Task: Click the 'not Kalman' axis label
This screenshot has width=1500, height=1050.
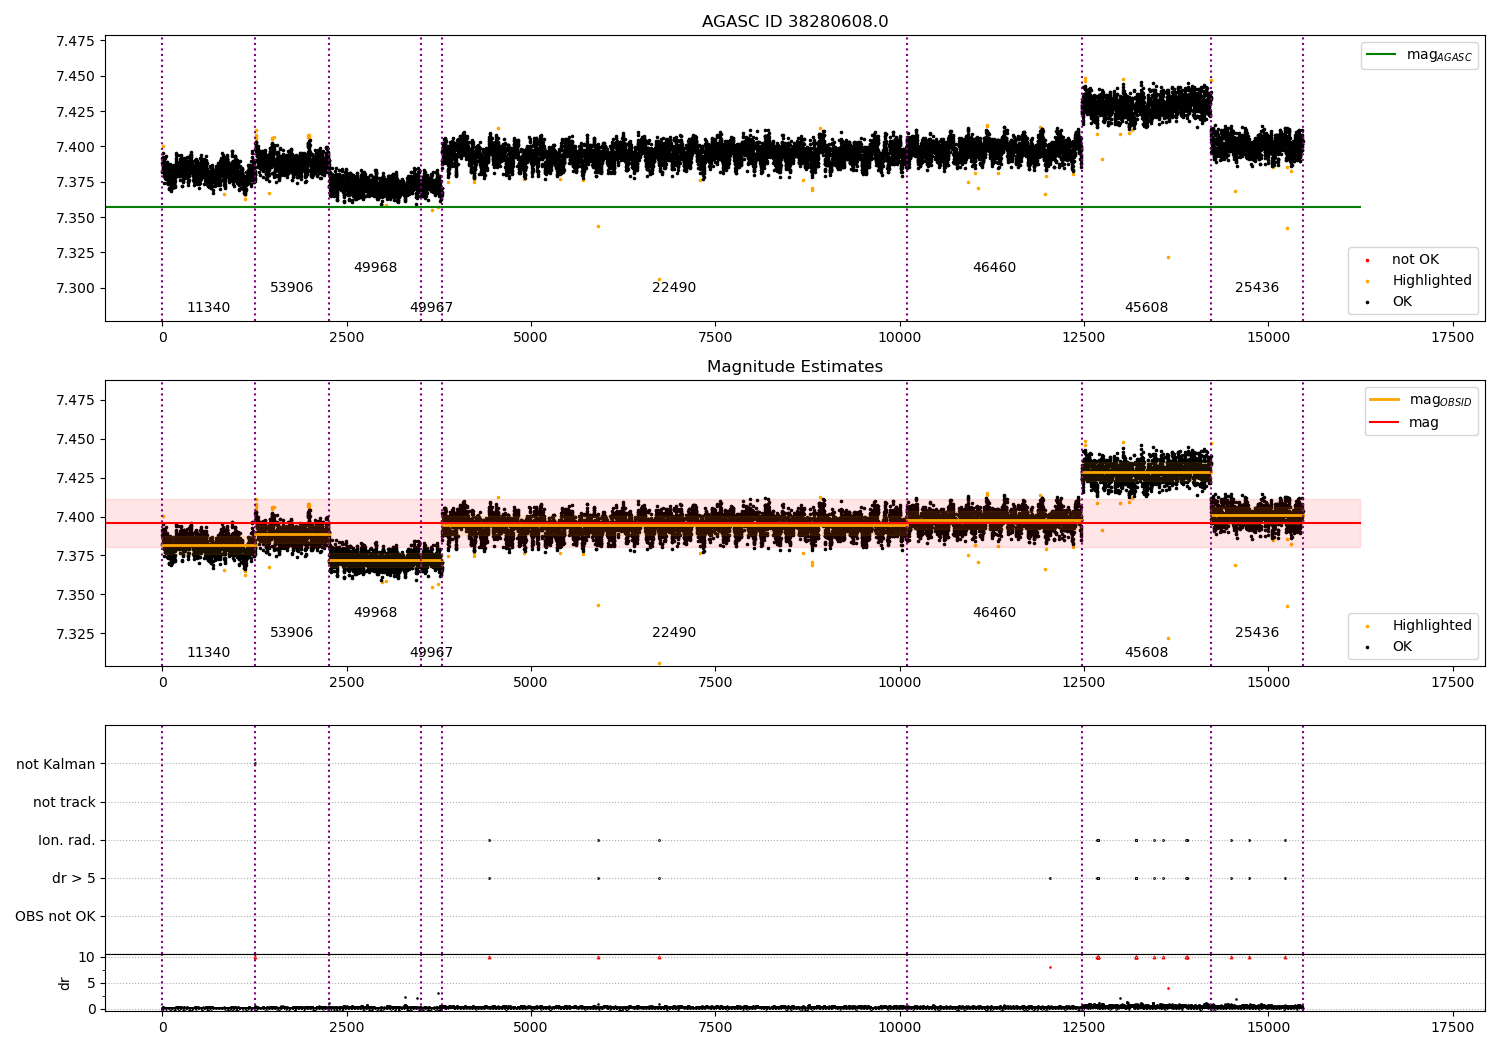Action: 56,764
